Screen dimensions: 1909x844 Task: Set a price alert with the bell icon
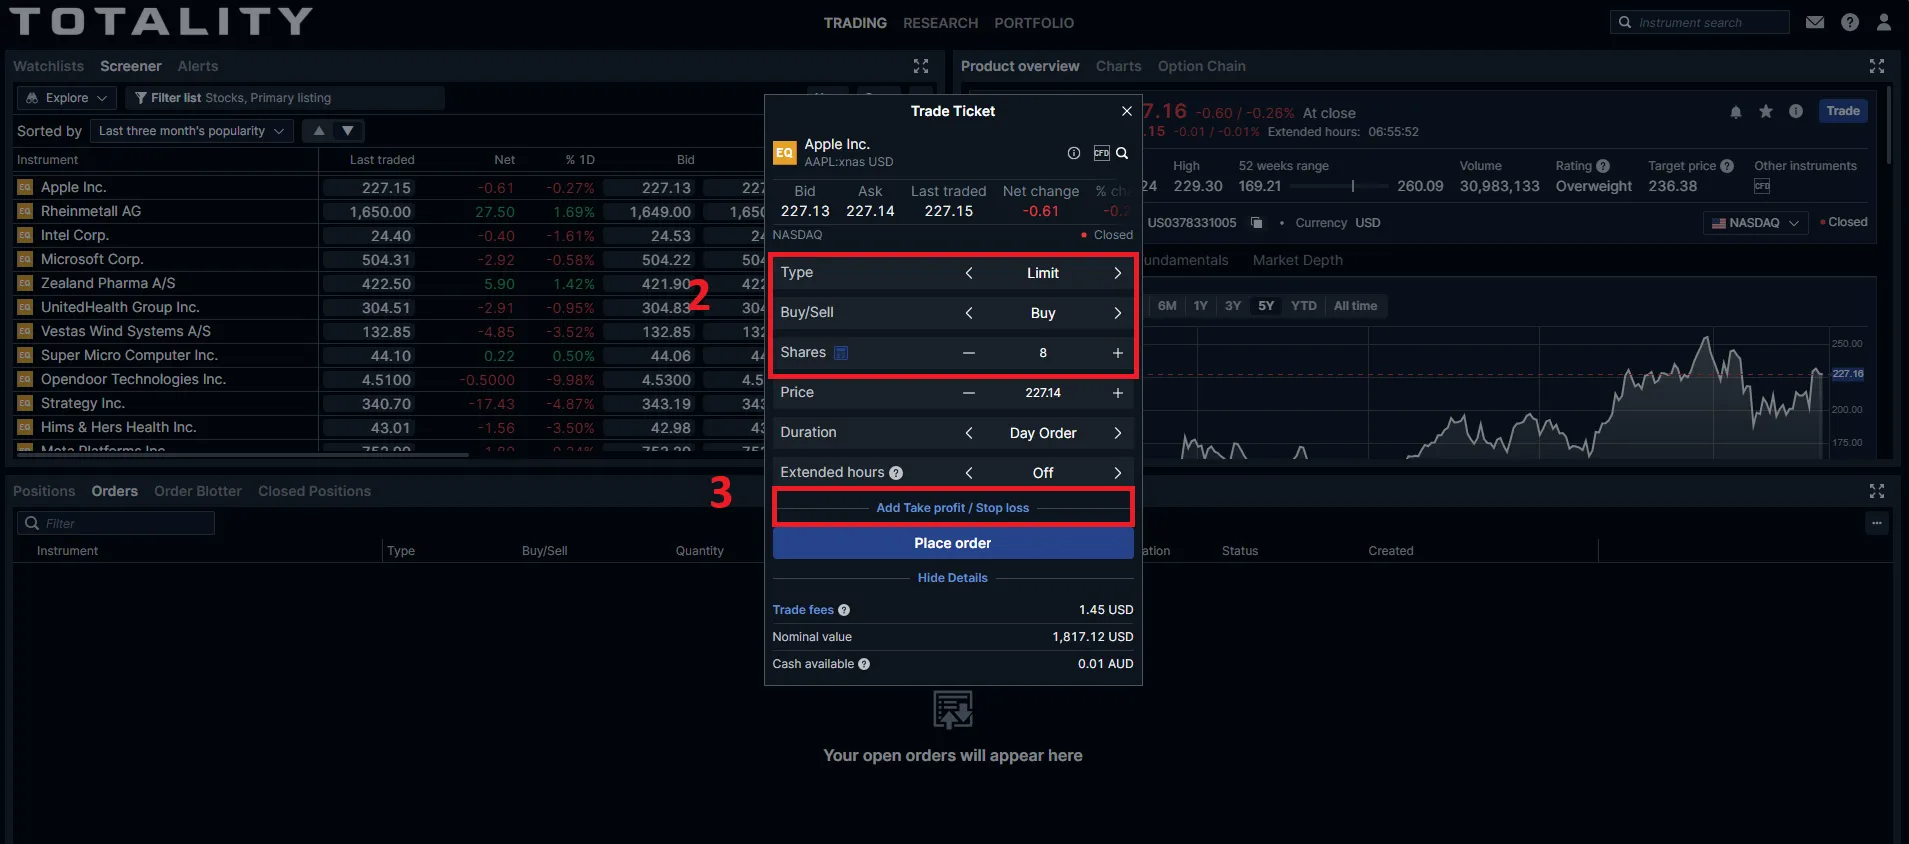point(1736,112)
